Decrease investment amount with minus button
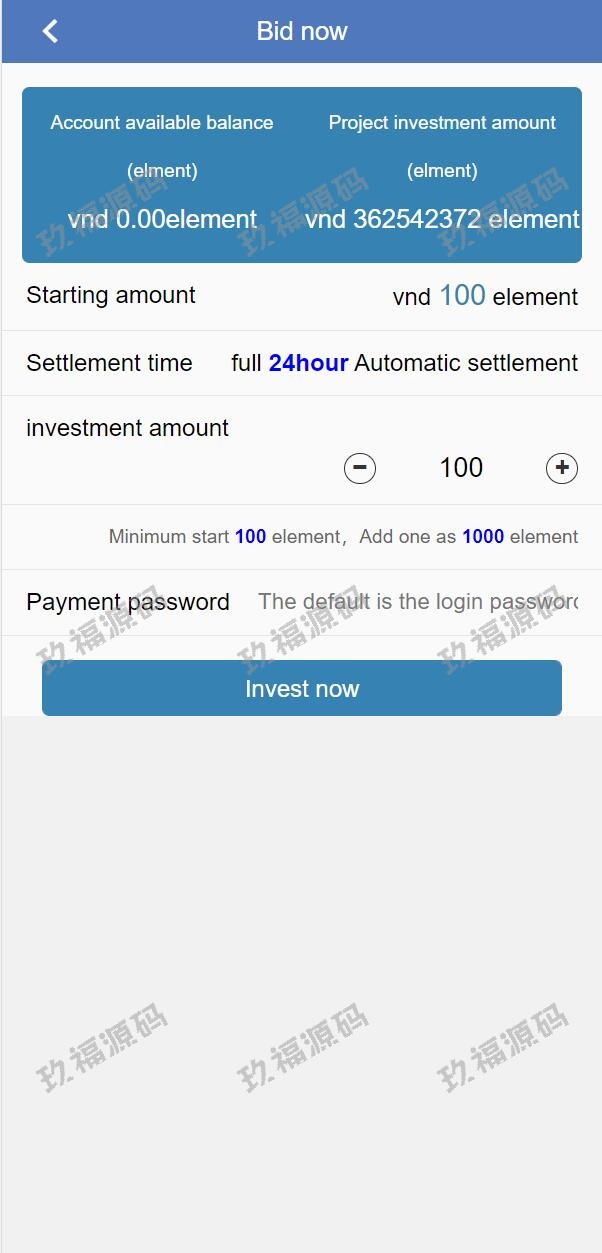Image resolution: width=602 pixels, height=1253 pixels. point(360,468)
